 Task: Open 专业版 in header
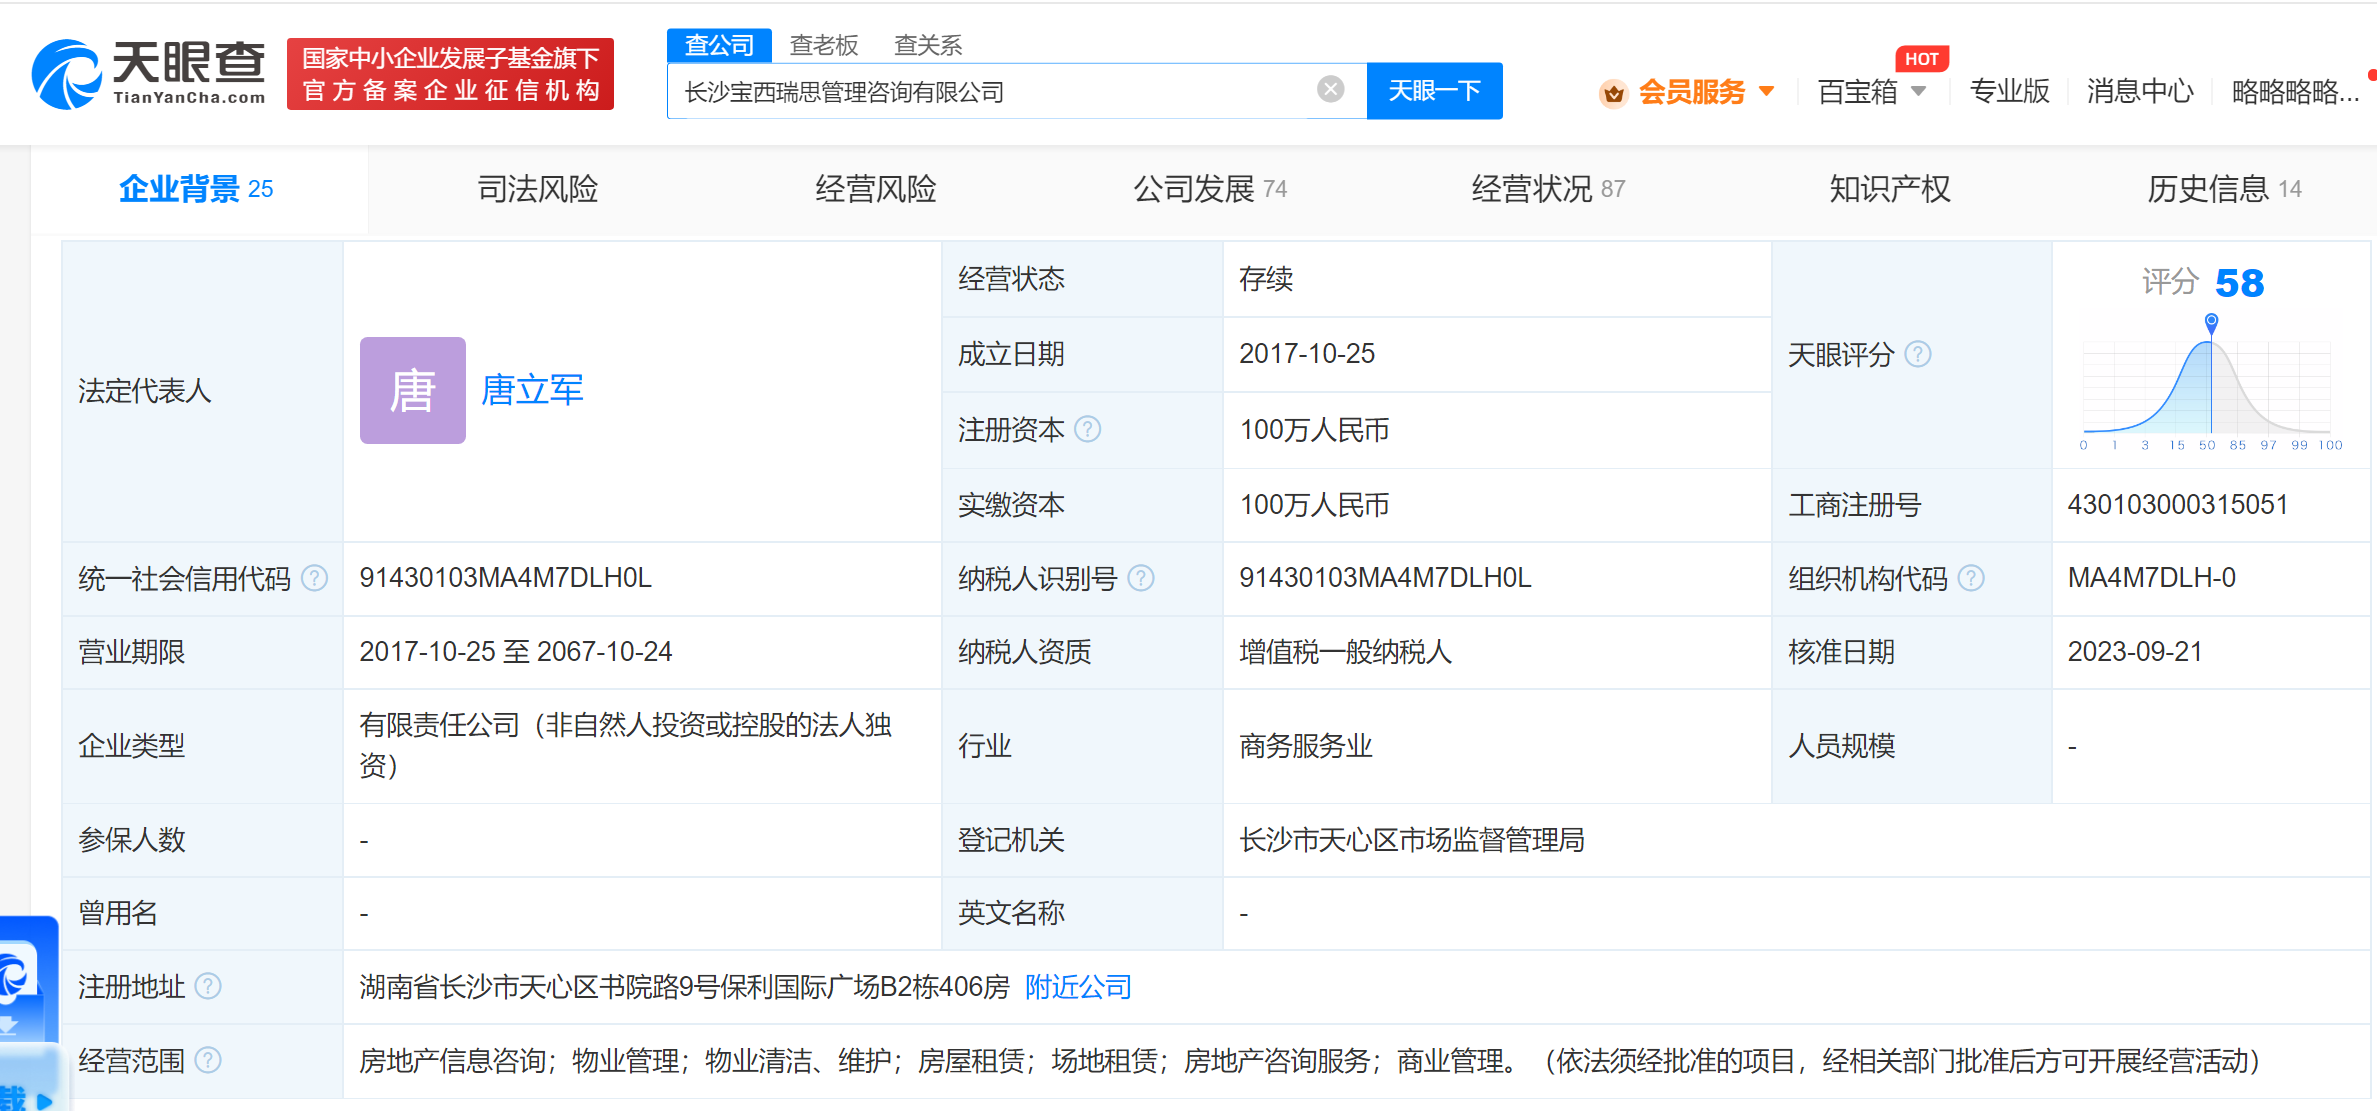click(2009, 92)
